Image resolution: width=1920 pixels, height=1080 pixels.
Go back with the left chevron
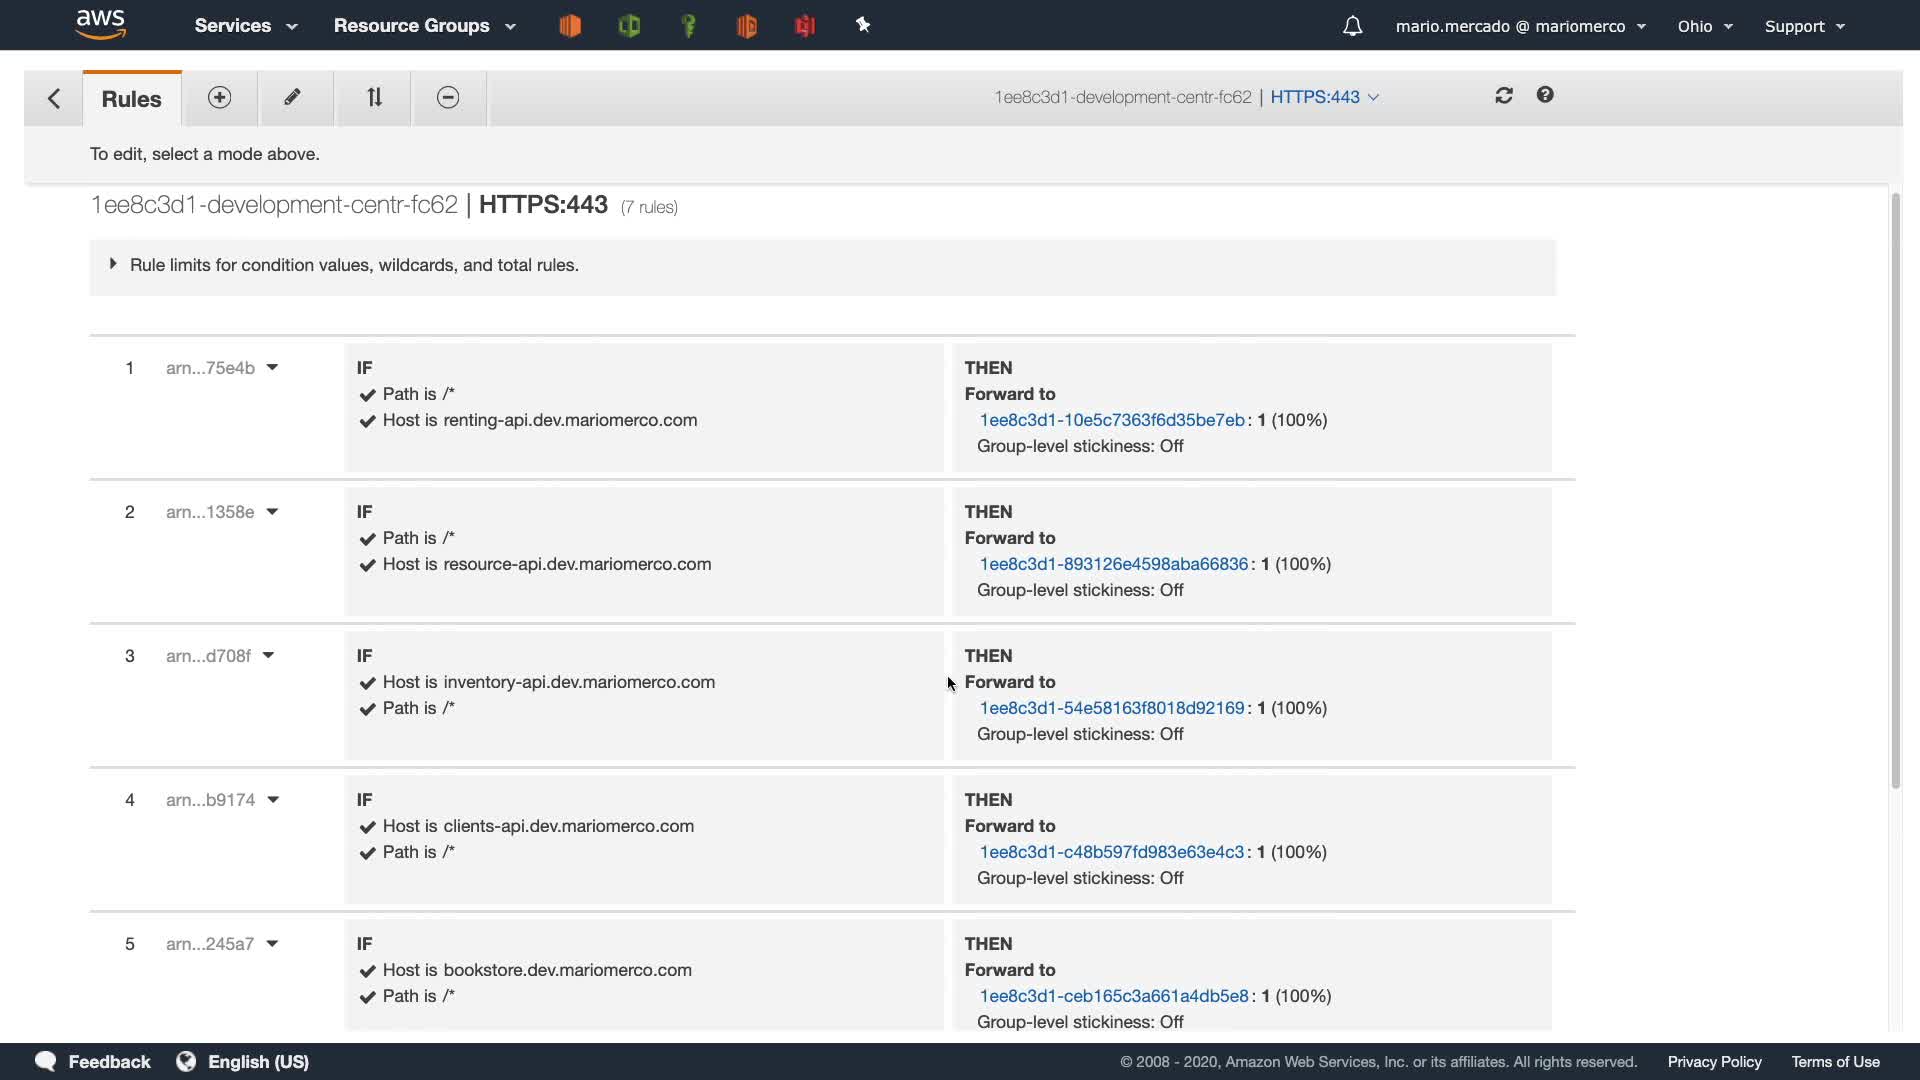[54, 98]
